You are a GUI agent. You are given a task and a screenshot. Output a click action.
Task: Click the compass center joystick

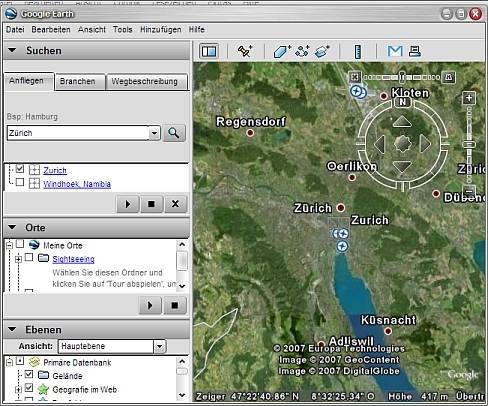(402, 144)
